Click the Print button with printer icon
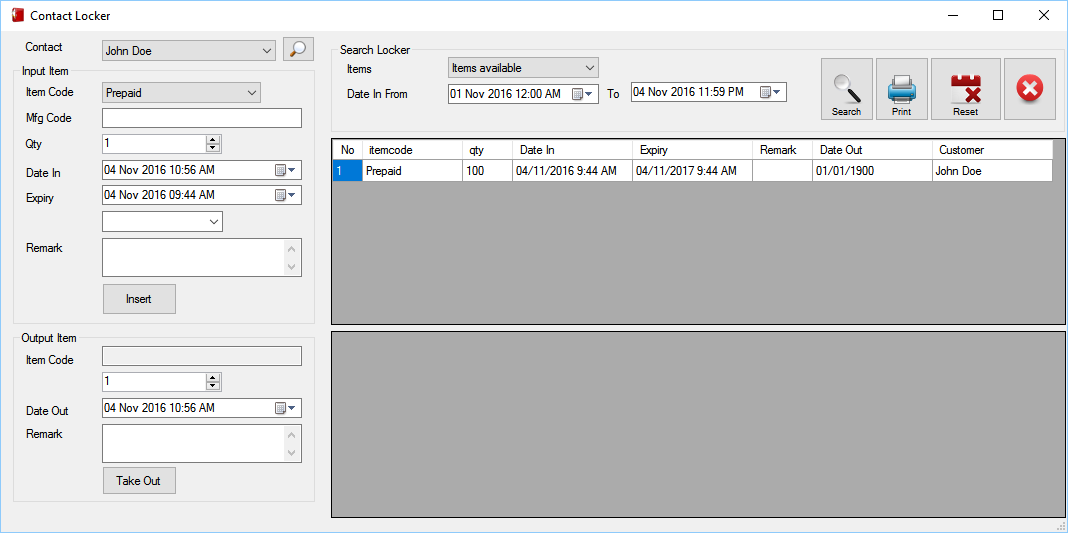Image resolution: width=1068 pixels, height=533 pixels. click(902, 89)
